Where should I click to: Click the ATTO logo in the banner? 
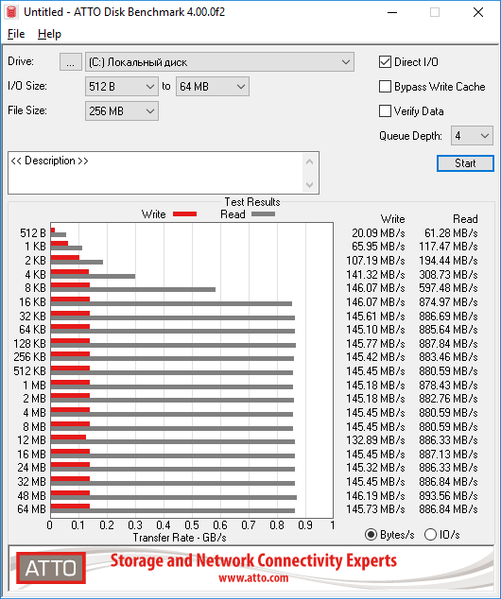pyautogui.click(x=51, y=568)
